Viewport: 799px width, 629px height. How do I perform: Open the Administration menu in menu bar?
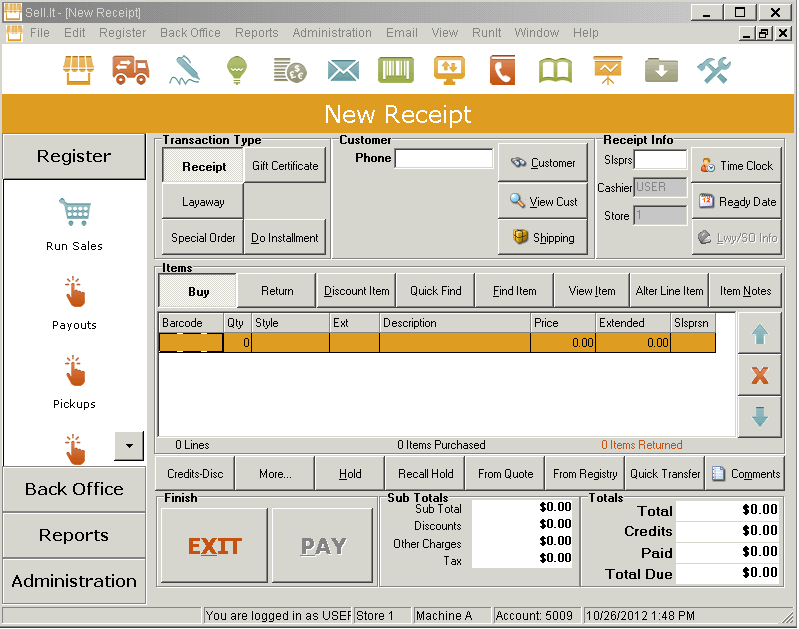point(332,33)
